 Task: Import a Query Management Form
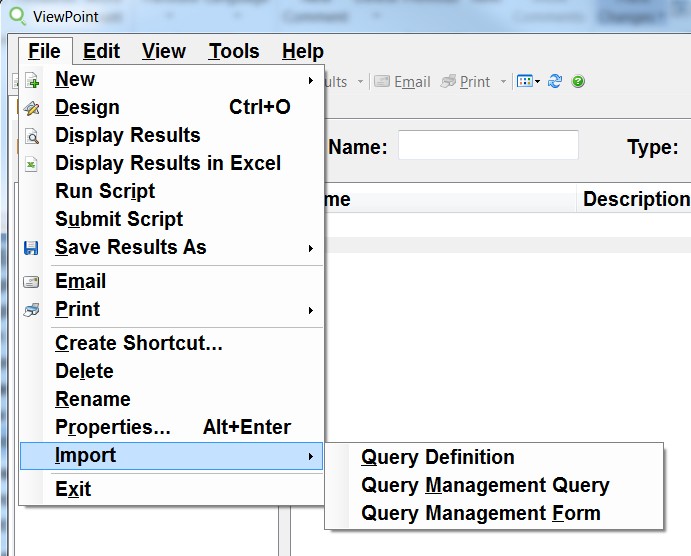pyautogui.click(x=494, y=514)
